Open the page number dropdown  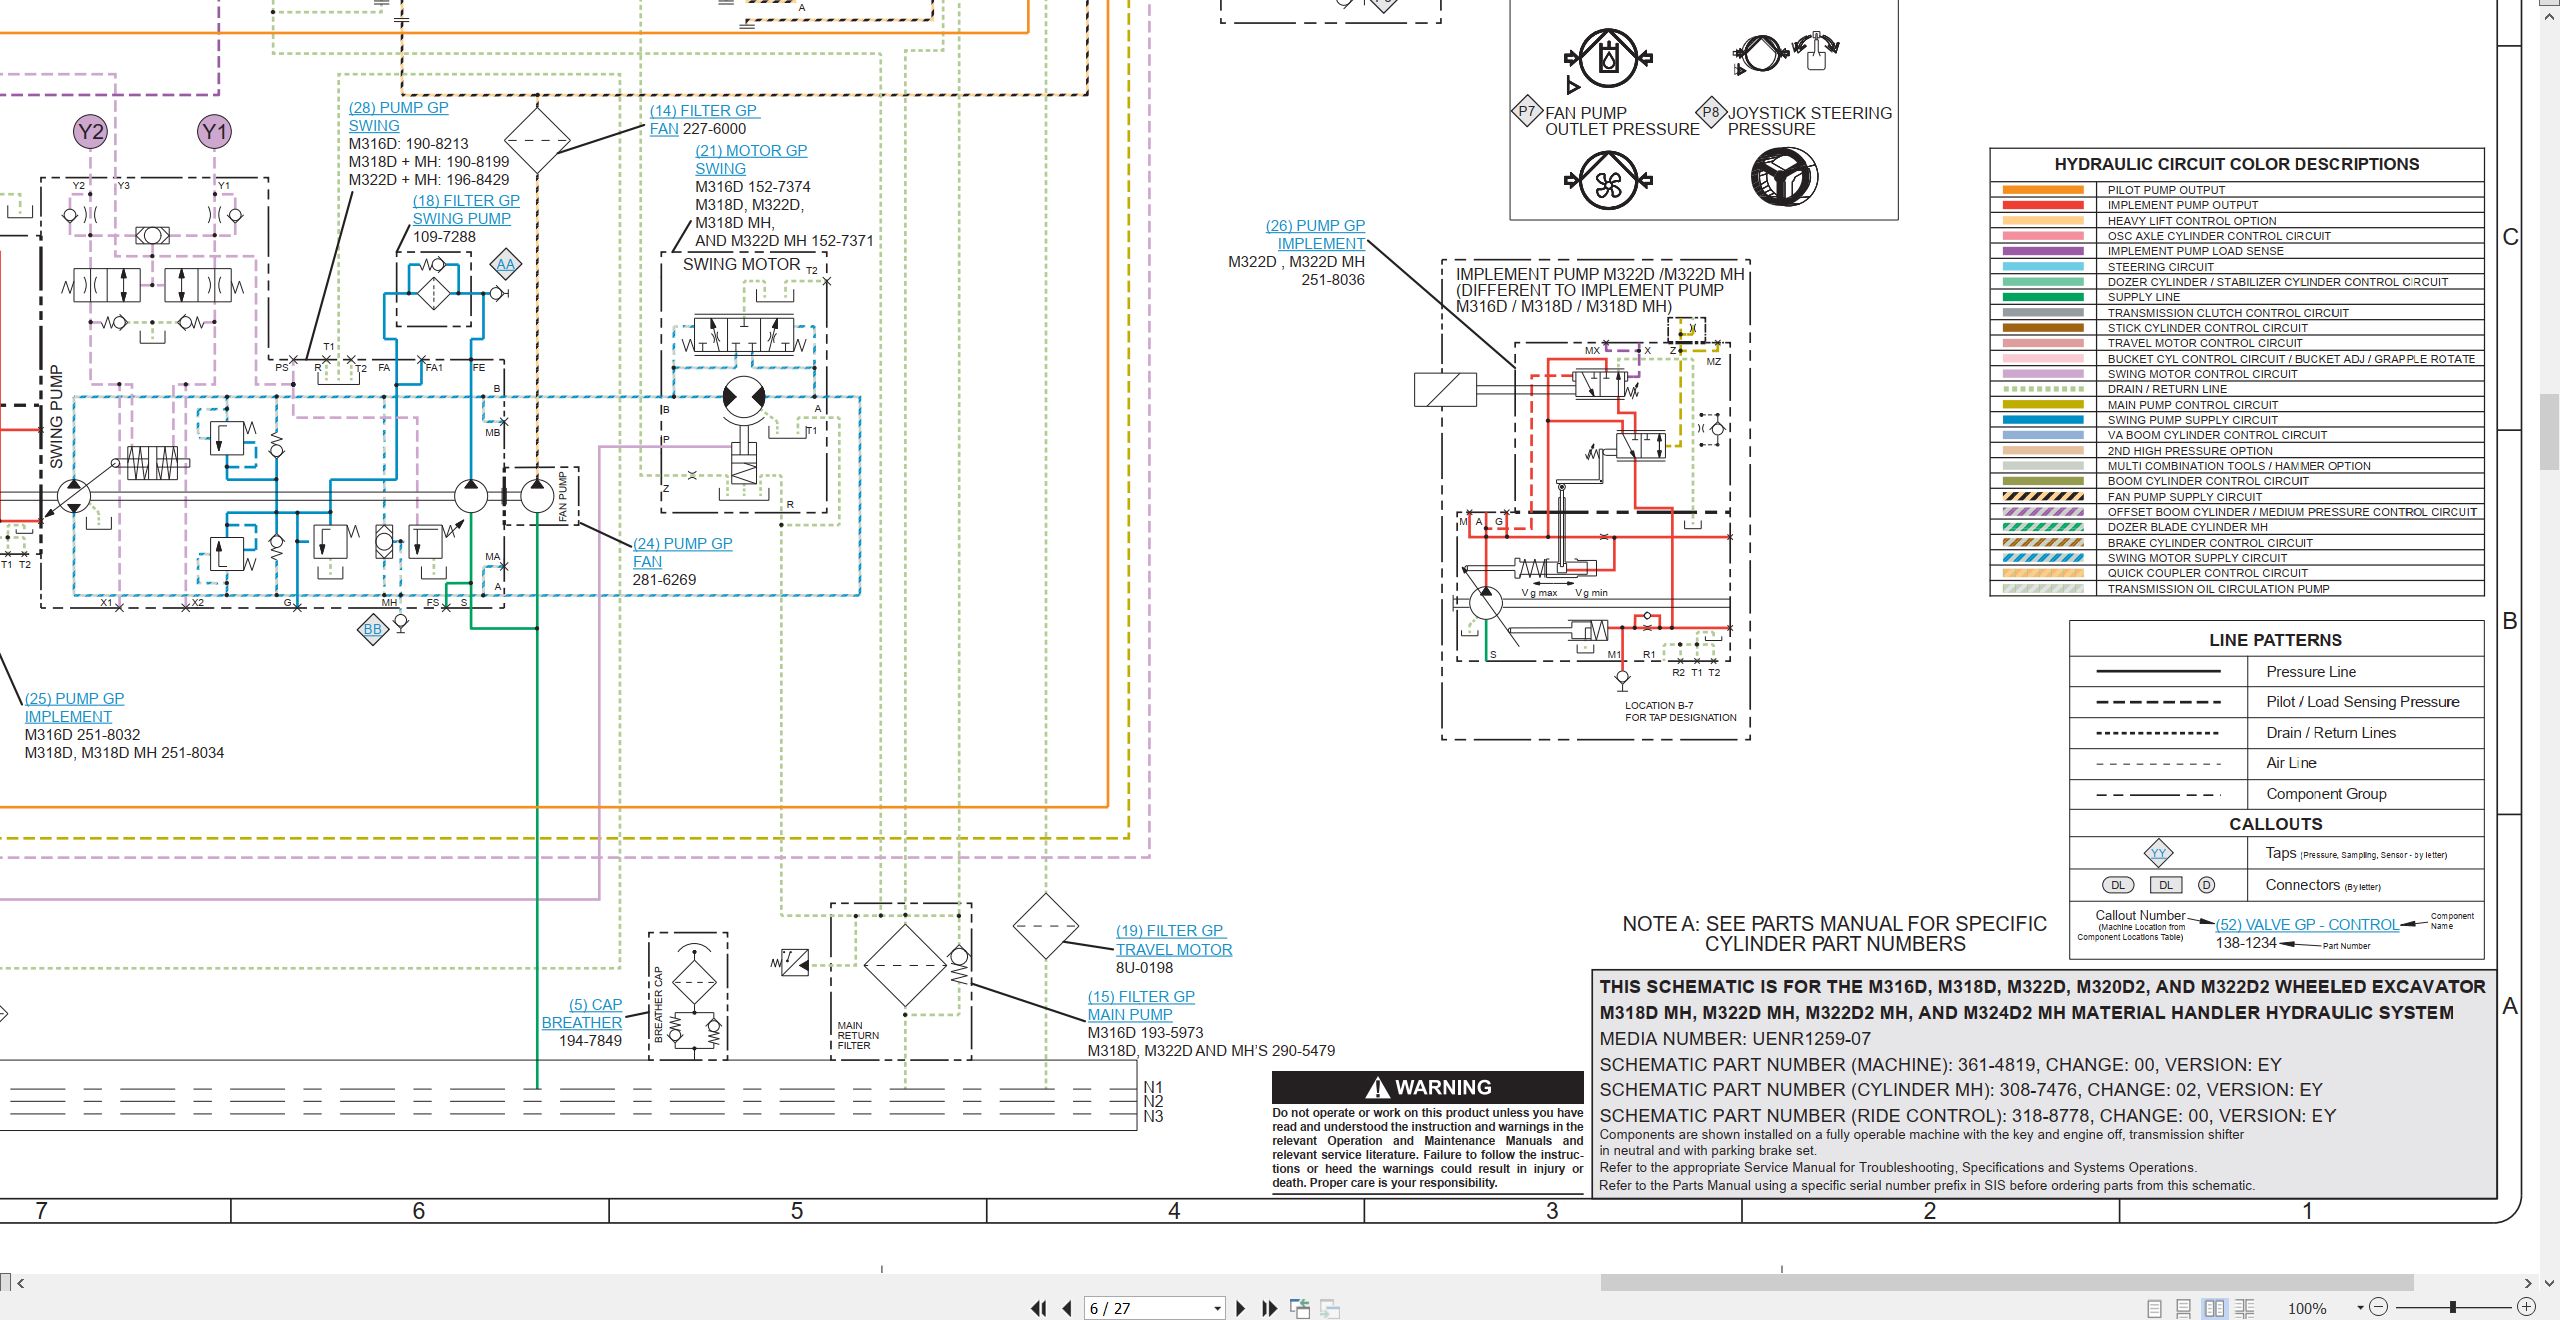click(1217, 1308)
